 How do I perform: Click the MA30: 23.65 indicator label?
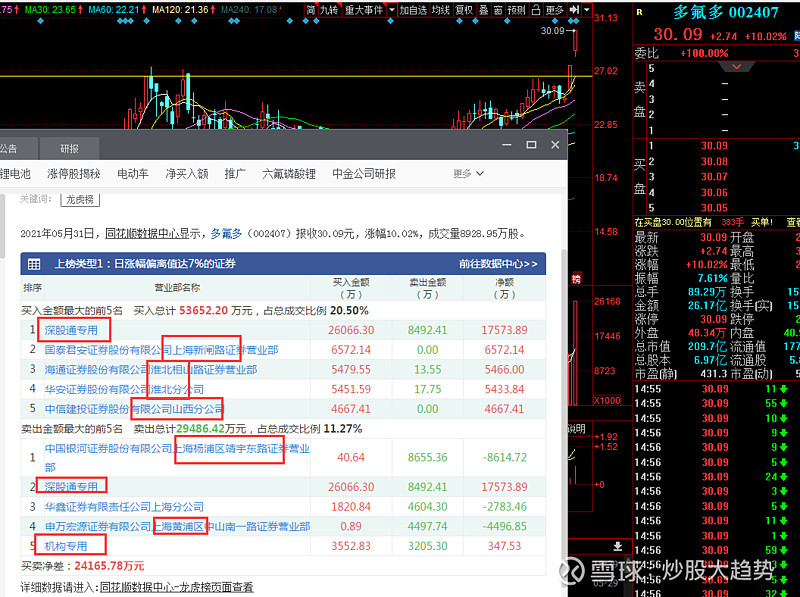[54, 10]
